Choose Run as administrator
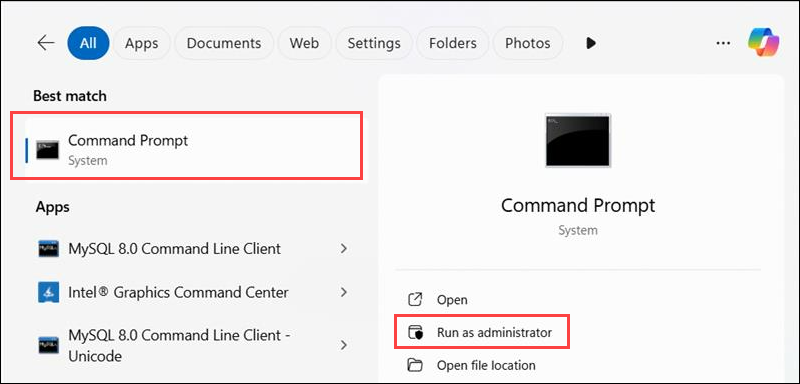 [x=482, y=332]
